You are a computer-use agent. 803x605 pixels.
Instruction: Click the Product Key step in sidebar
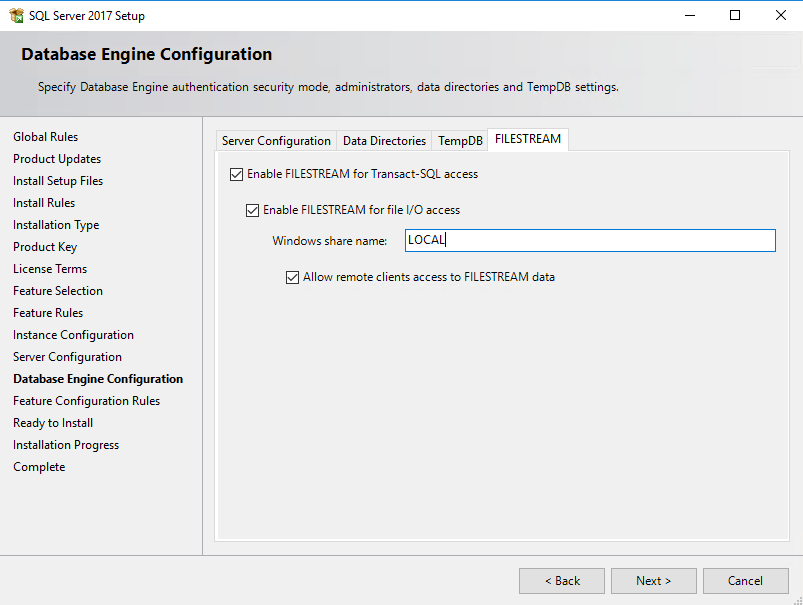[x=45, y=247]
